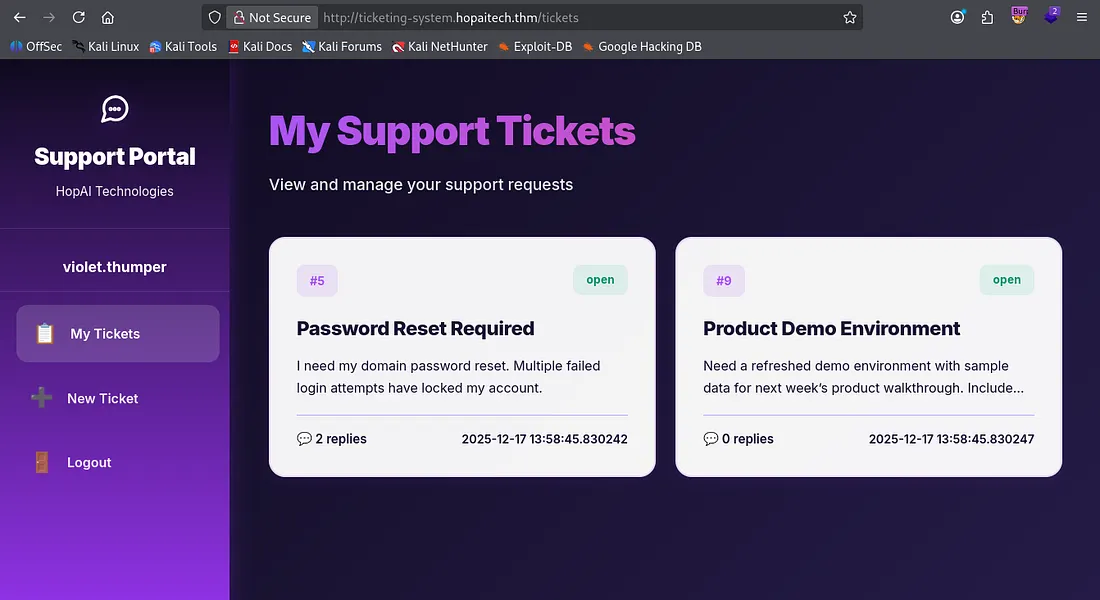Bookmark this page with the star icon
Viewport: 1100px width, 600px height.
coord(849,17)
